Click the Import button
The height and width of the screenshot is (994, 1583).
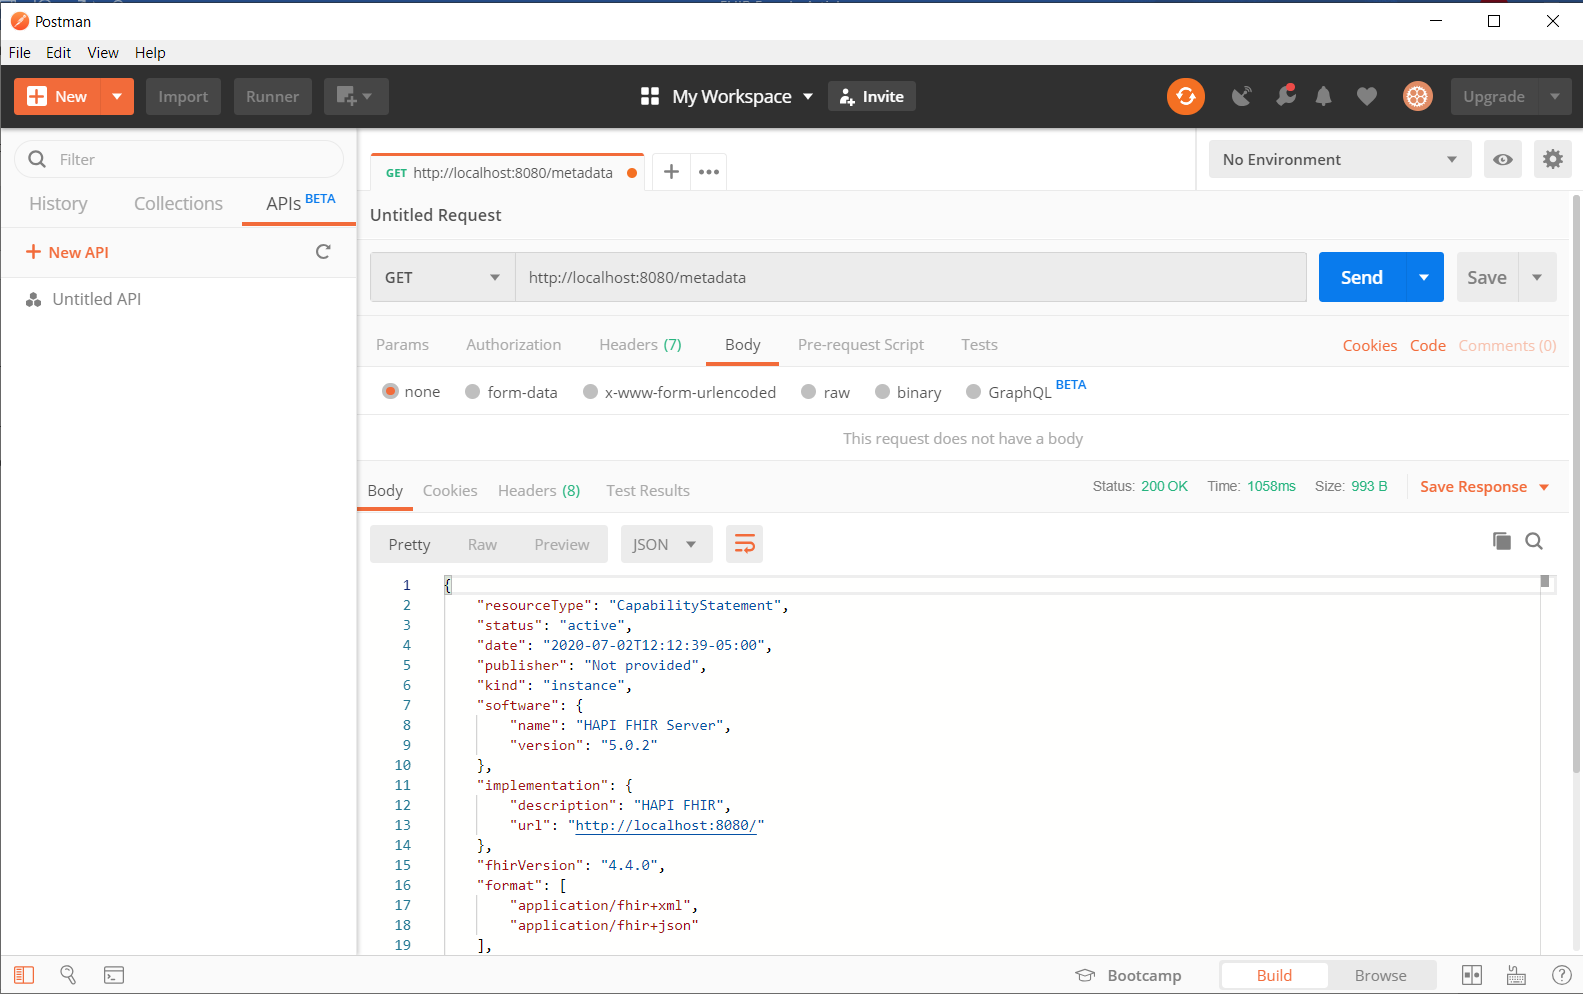tap(183, 96)
